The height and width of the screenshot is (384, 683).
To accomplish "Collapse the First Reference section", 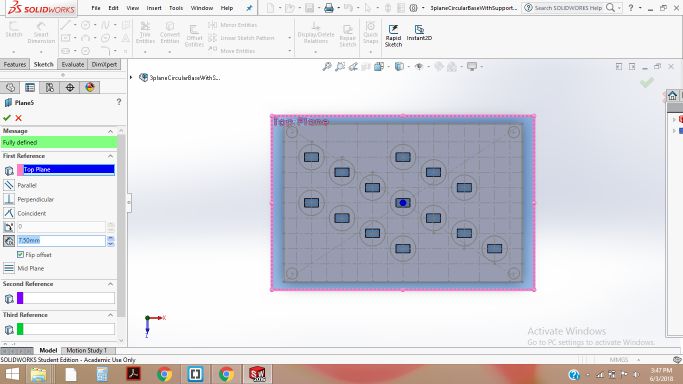I will click(x=110, y=156).
